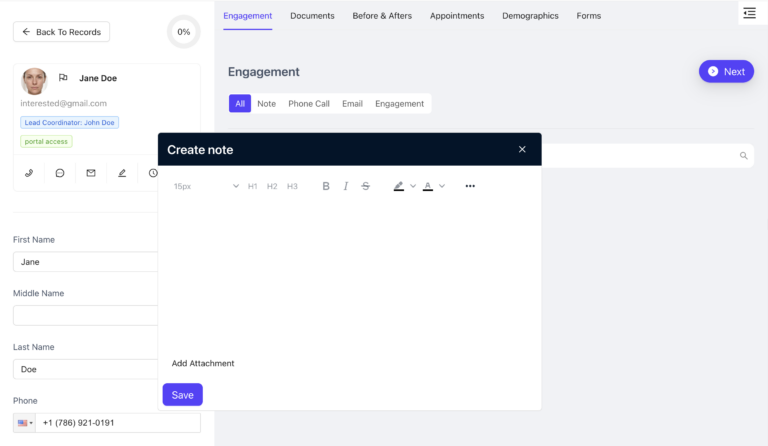
Task: Click the text color letter A icon
Action: click(x=428, y=186)
